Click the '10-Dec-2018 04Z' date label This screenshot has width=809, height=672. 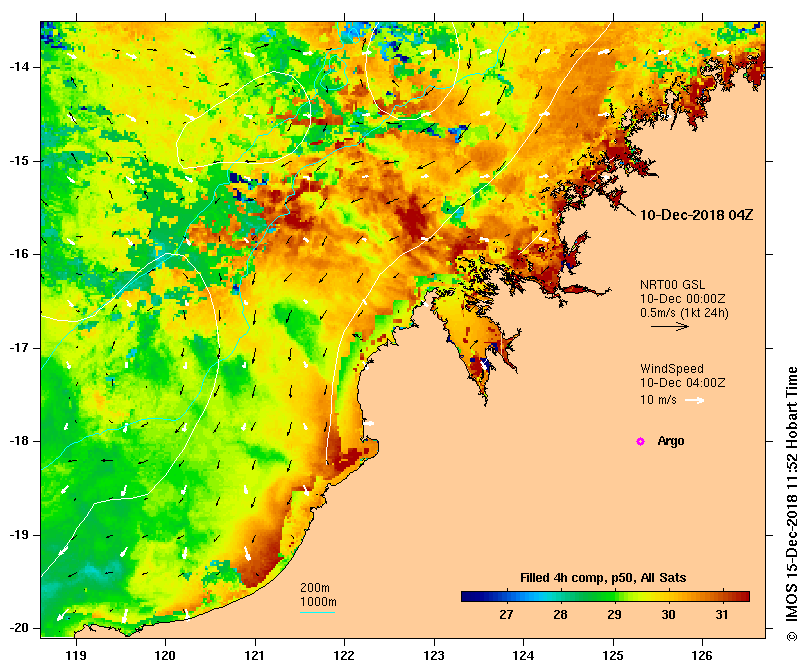[697, 215]
